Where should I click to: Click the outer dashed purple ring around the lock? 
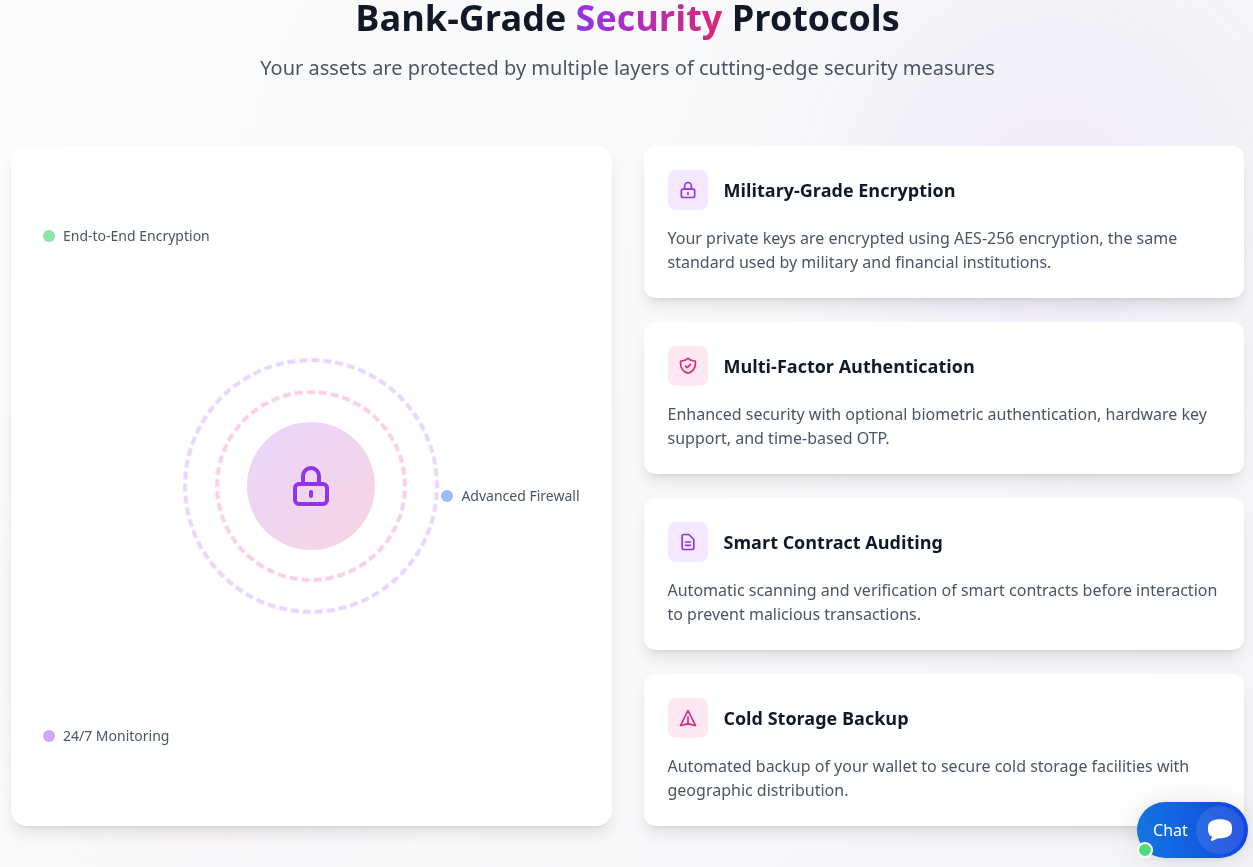point(311,360)
